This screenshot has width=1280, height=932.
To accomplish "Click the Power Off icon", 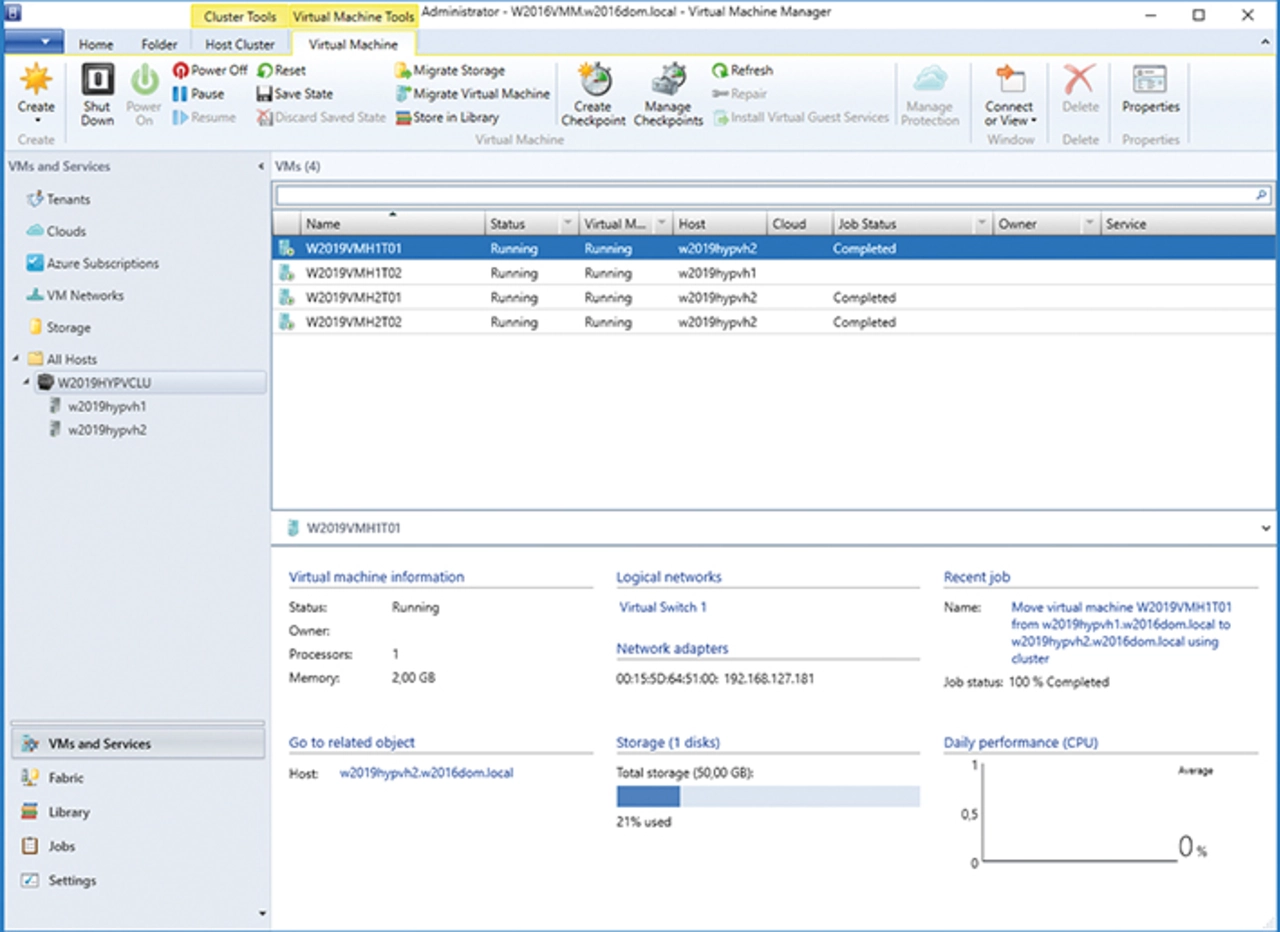I will 181,71.
